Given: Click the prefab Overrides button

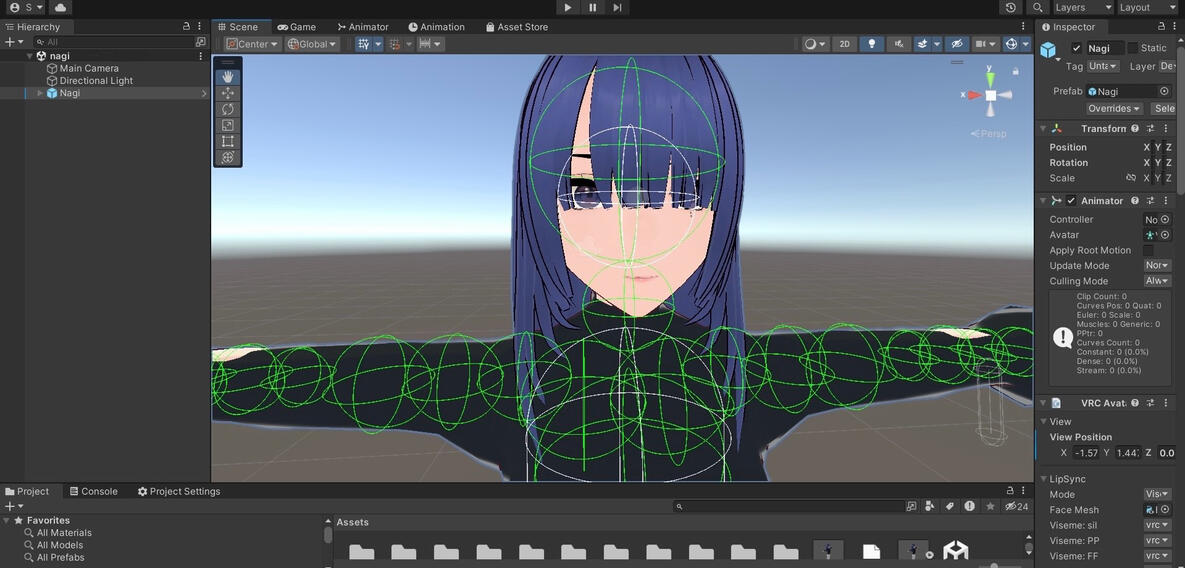Looking at the screenshot, I should tap(1114, 109).
